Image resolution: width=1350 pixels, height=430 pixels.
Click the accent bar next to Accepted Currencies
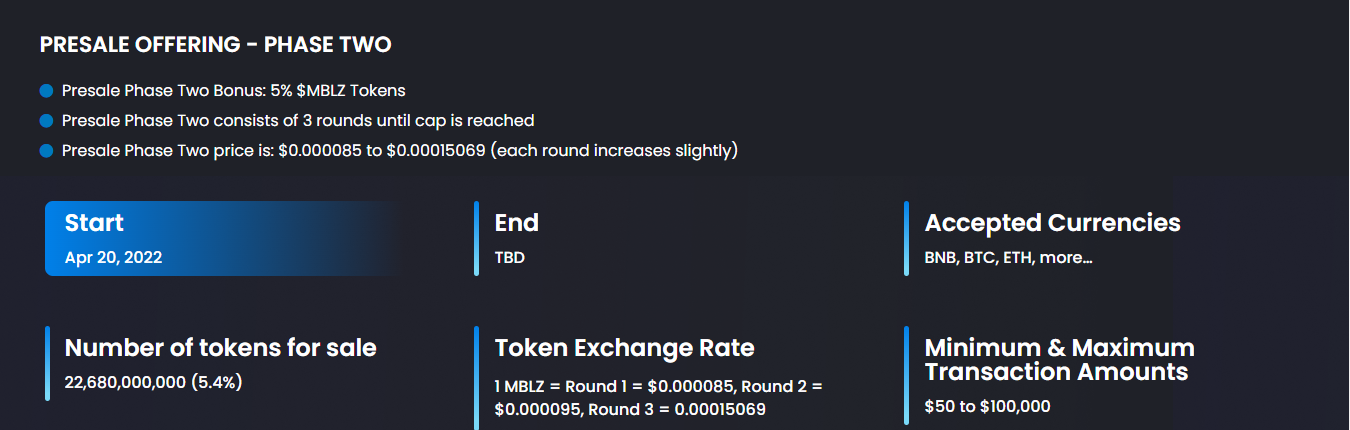click(907, 238)
